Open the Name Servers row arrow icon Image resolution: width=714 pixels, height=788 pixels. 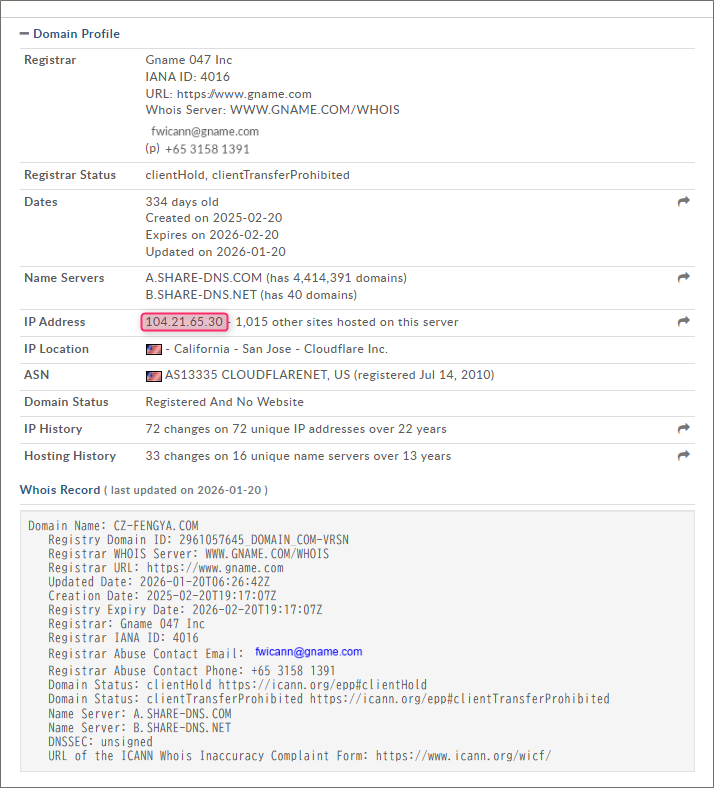684,278
